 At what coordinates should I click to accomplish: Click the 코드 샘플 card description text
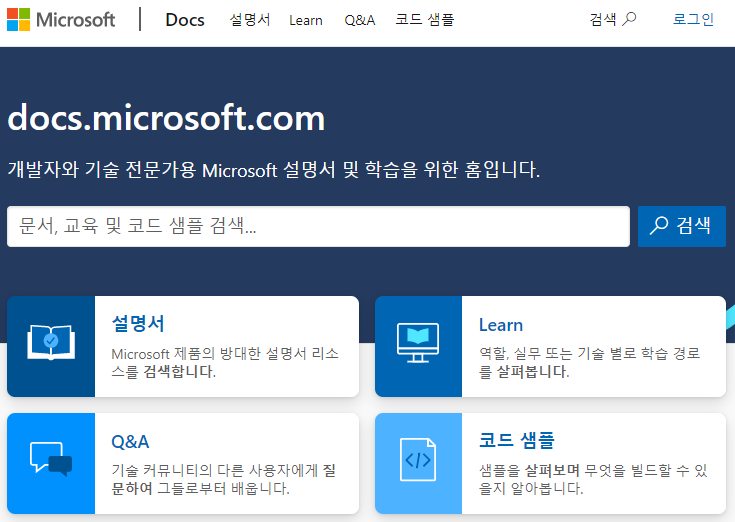click(x=593, y=479)
